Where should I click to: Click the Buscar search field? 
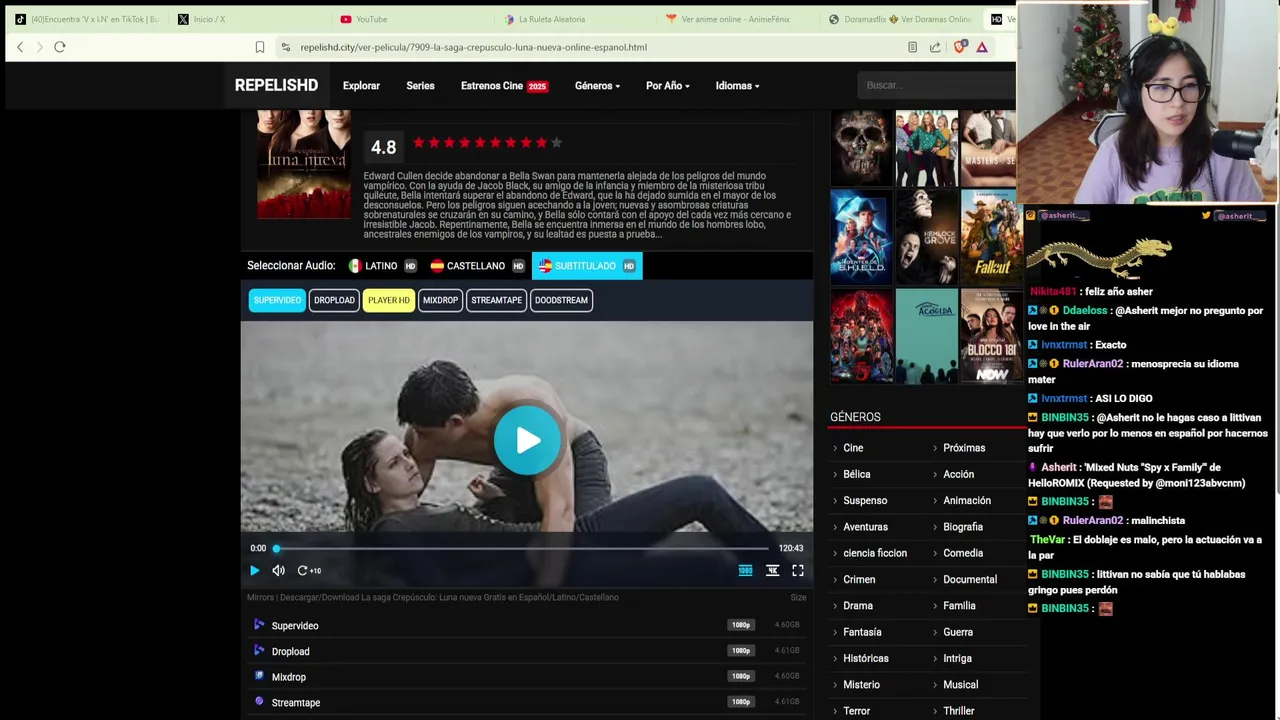936,85
